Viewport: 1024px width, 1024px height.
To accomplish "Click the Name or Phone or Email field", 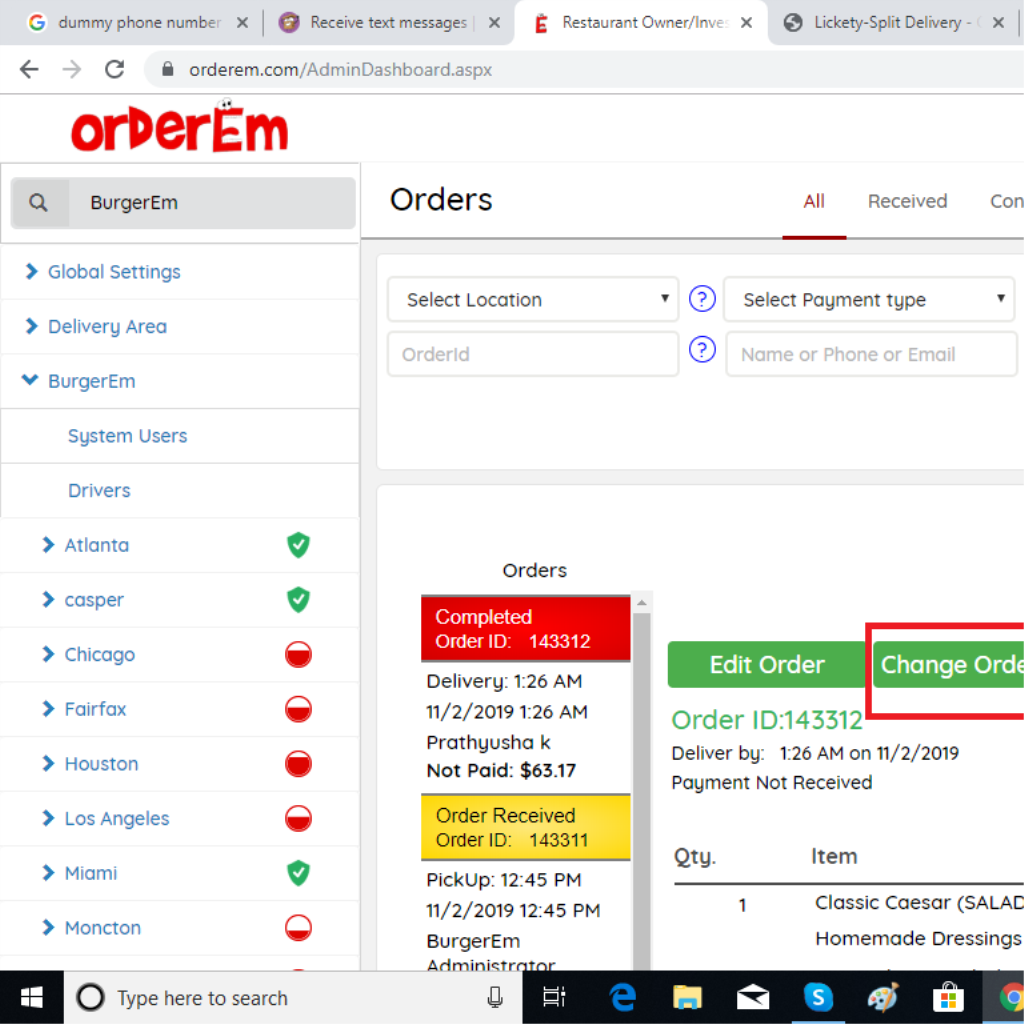I will pos(870,355).
